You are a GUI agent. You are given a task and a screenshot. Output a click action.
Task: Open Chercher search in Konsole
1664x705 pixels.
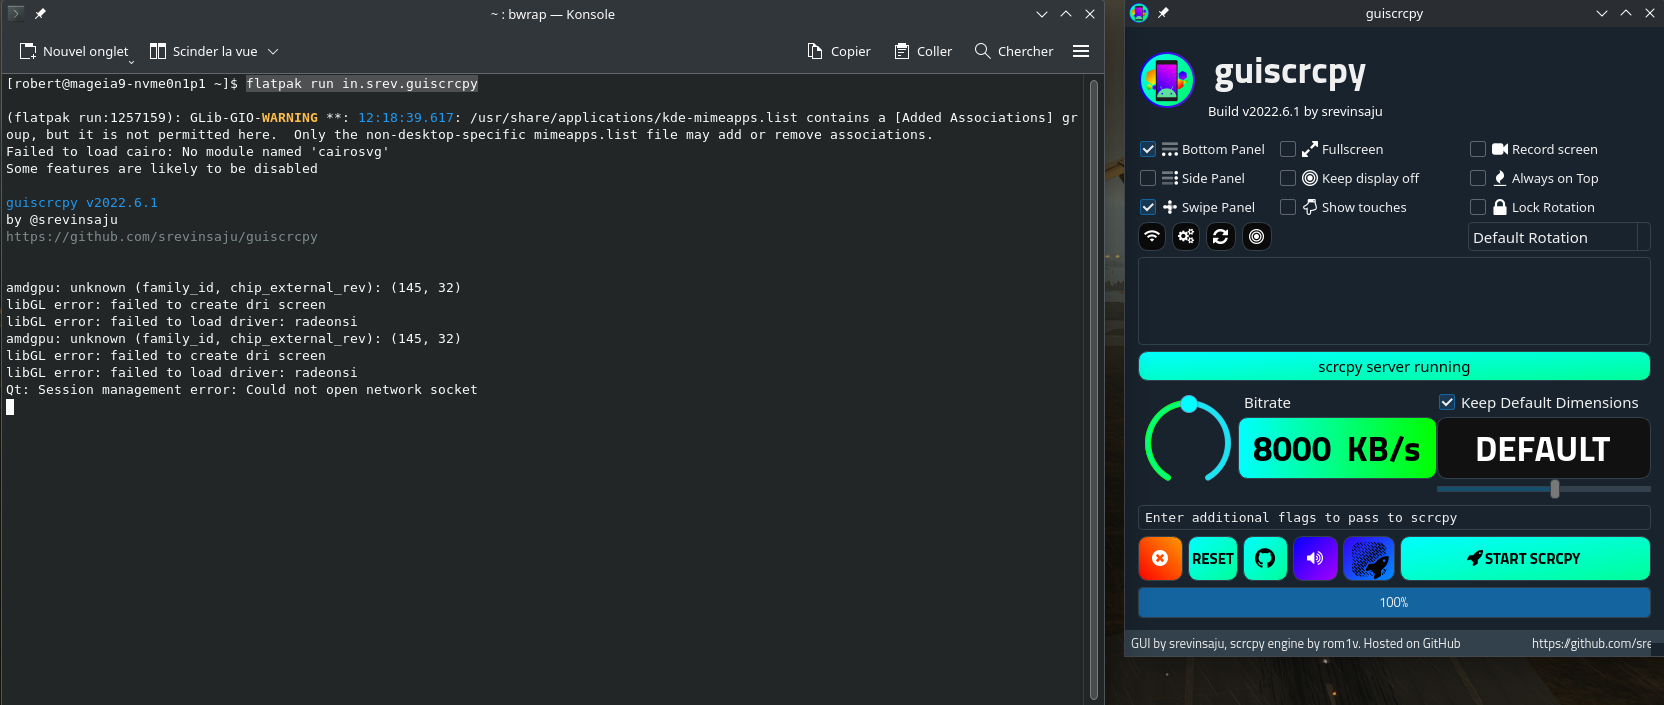pos(1014,51)
